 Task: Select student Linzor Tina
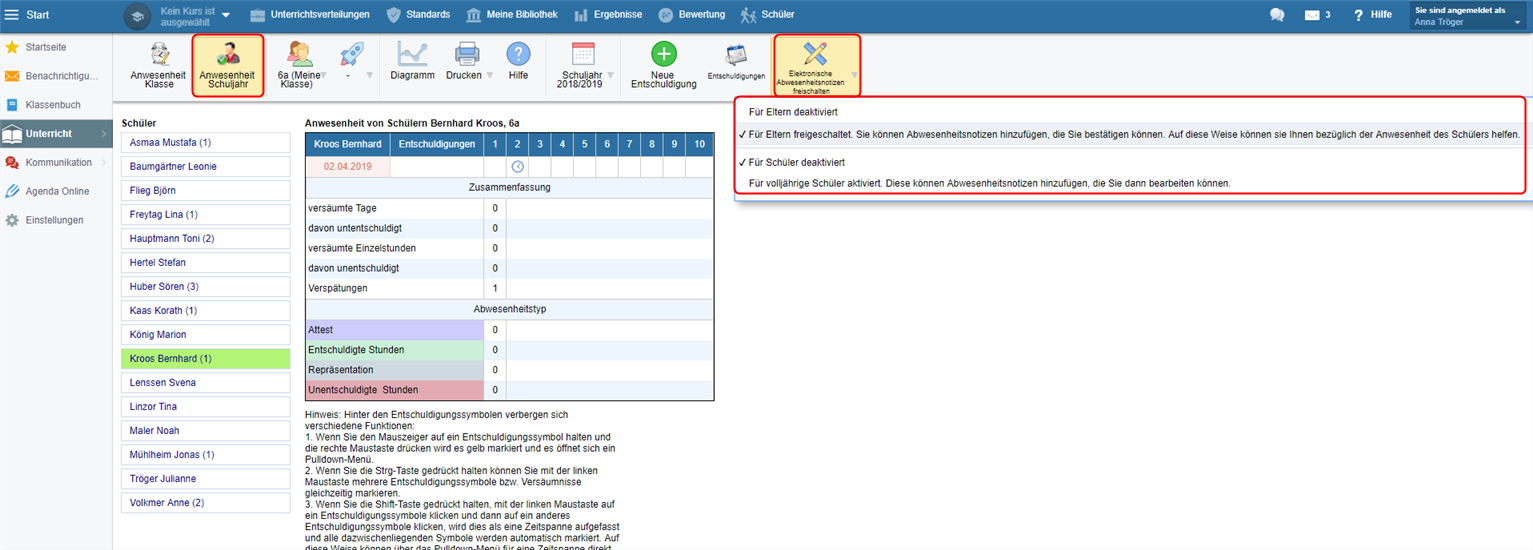[205, 406]
